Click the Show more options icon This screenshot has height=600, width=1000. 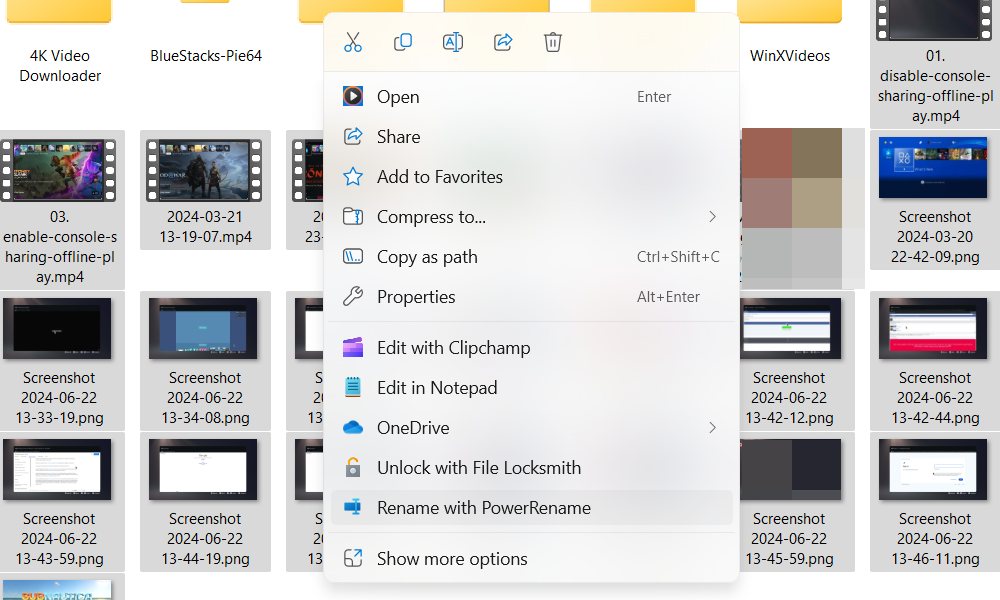click(x=353, y=559)
